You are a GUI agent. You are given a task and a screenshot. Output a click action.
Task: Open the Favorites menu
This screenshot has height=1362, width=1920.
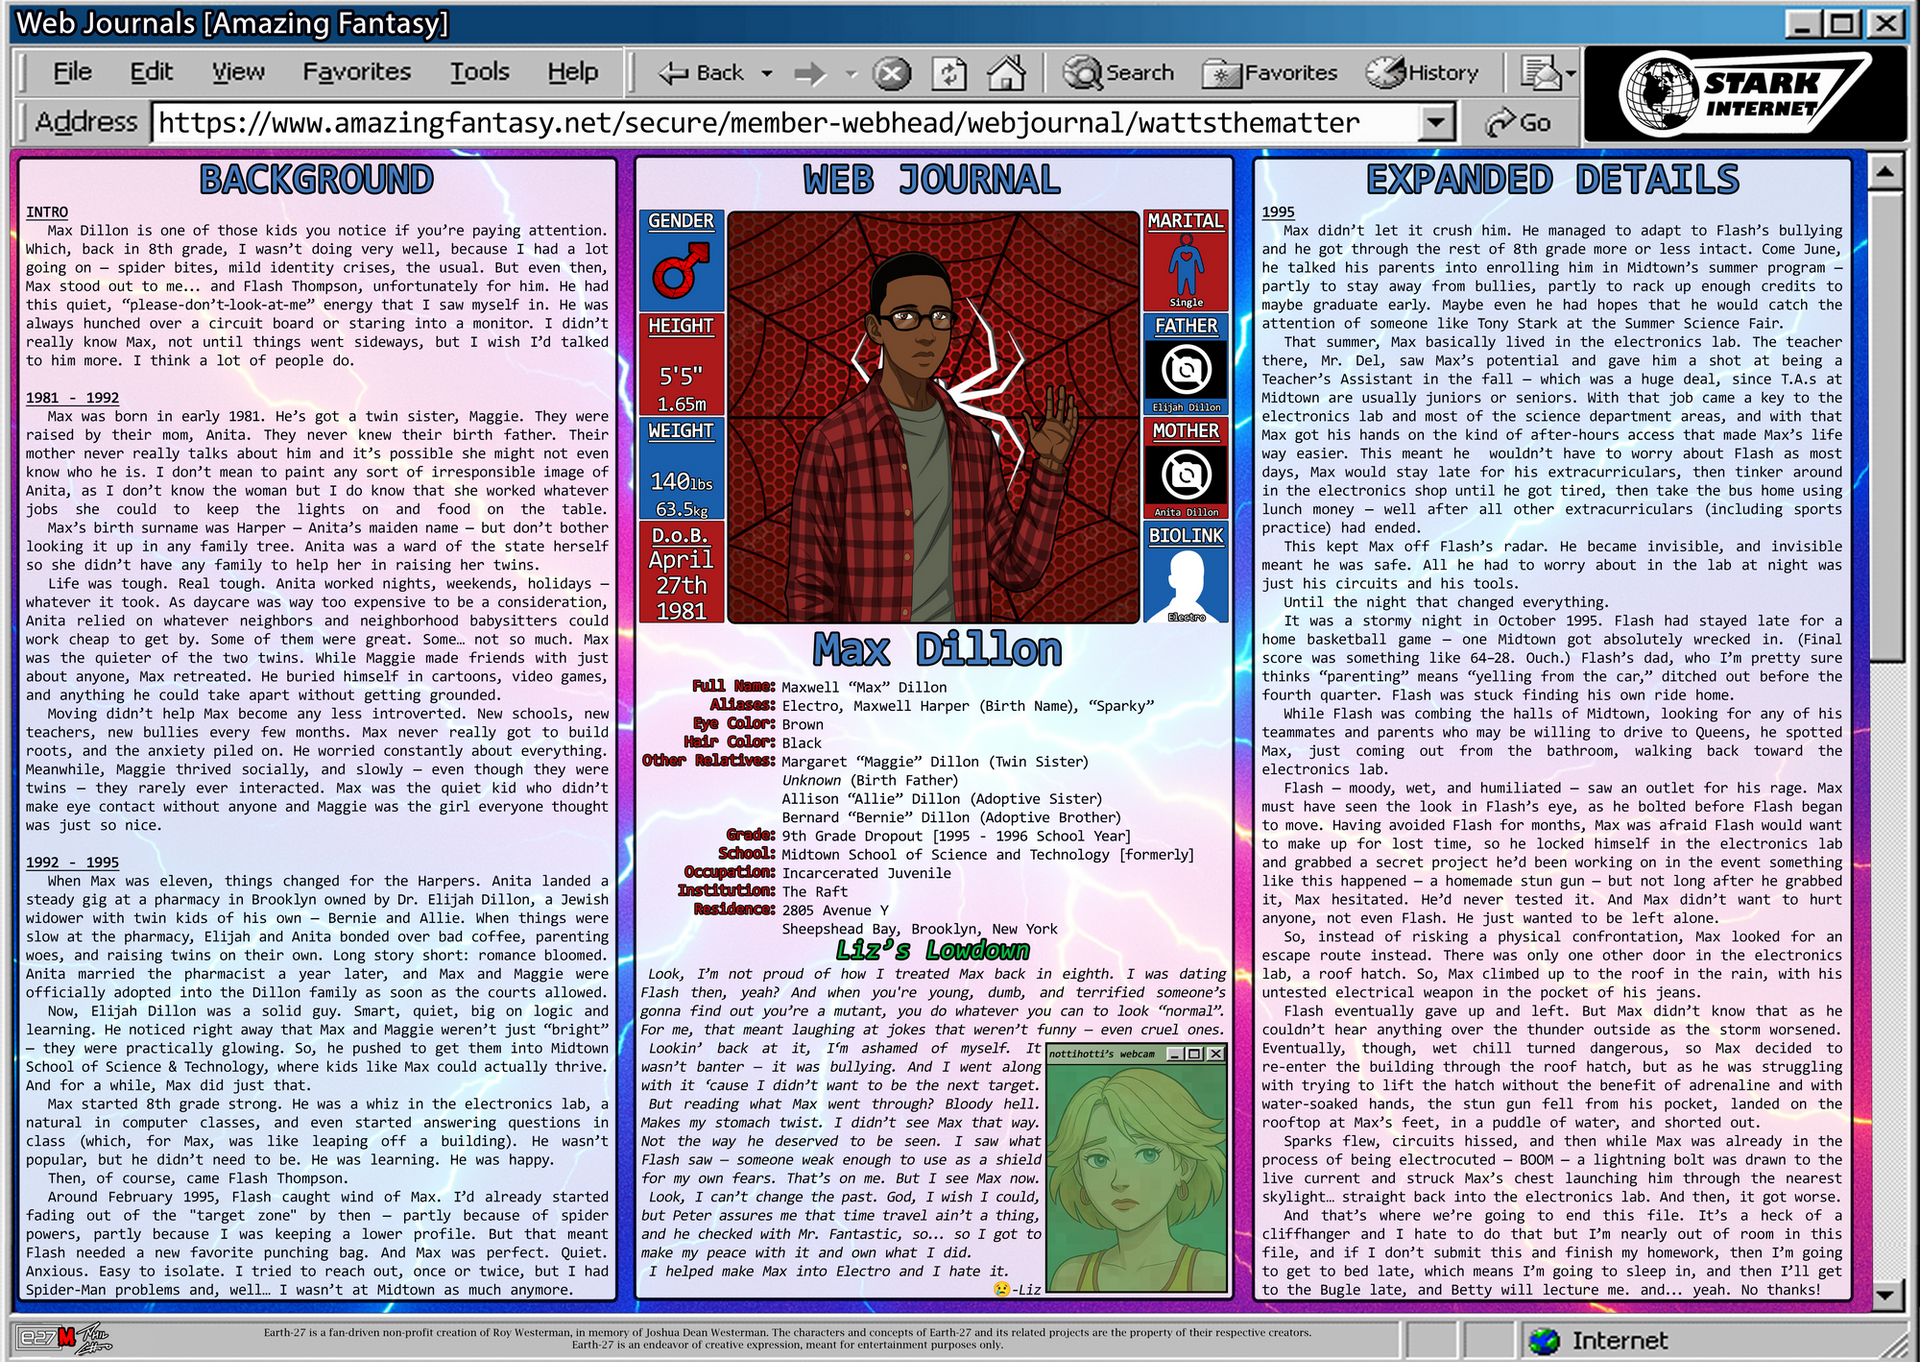[357, 72]
